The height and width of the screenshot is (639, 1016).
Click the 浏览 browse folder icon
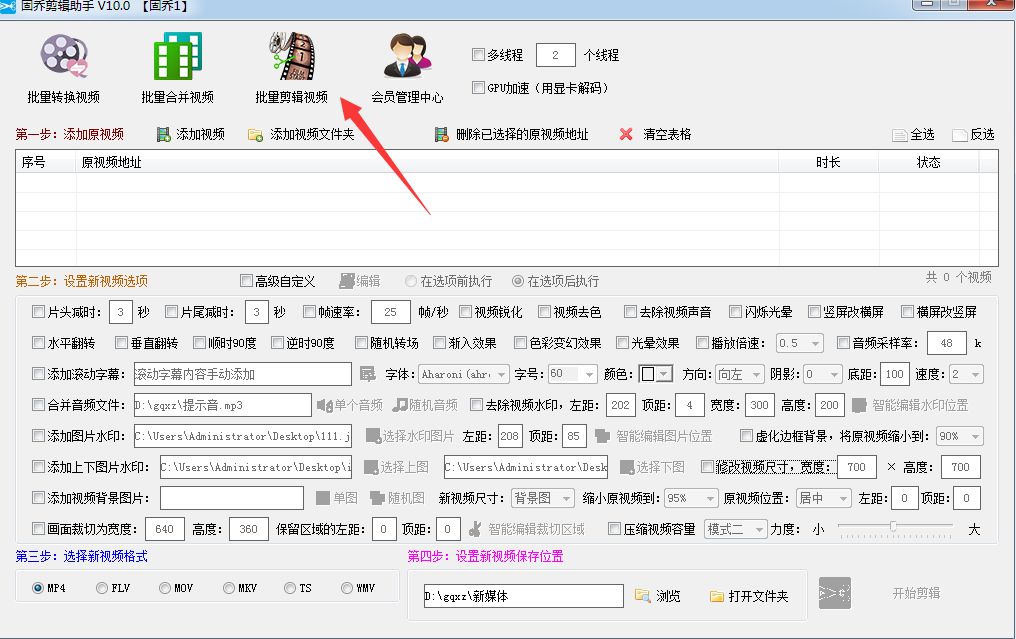642,596
